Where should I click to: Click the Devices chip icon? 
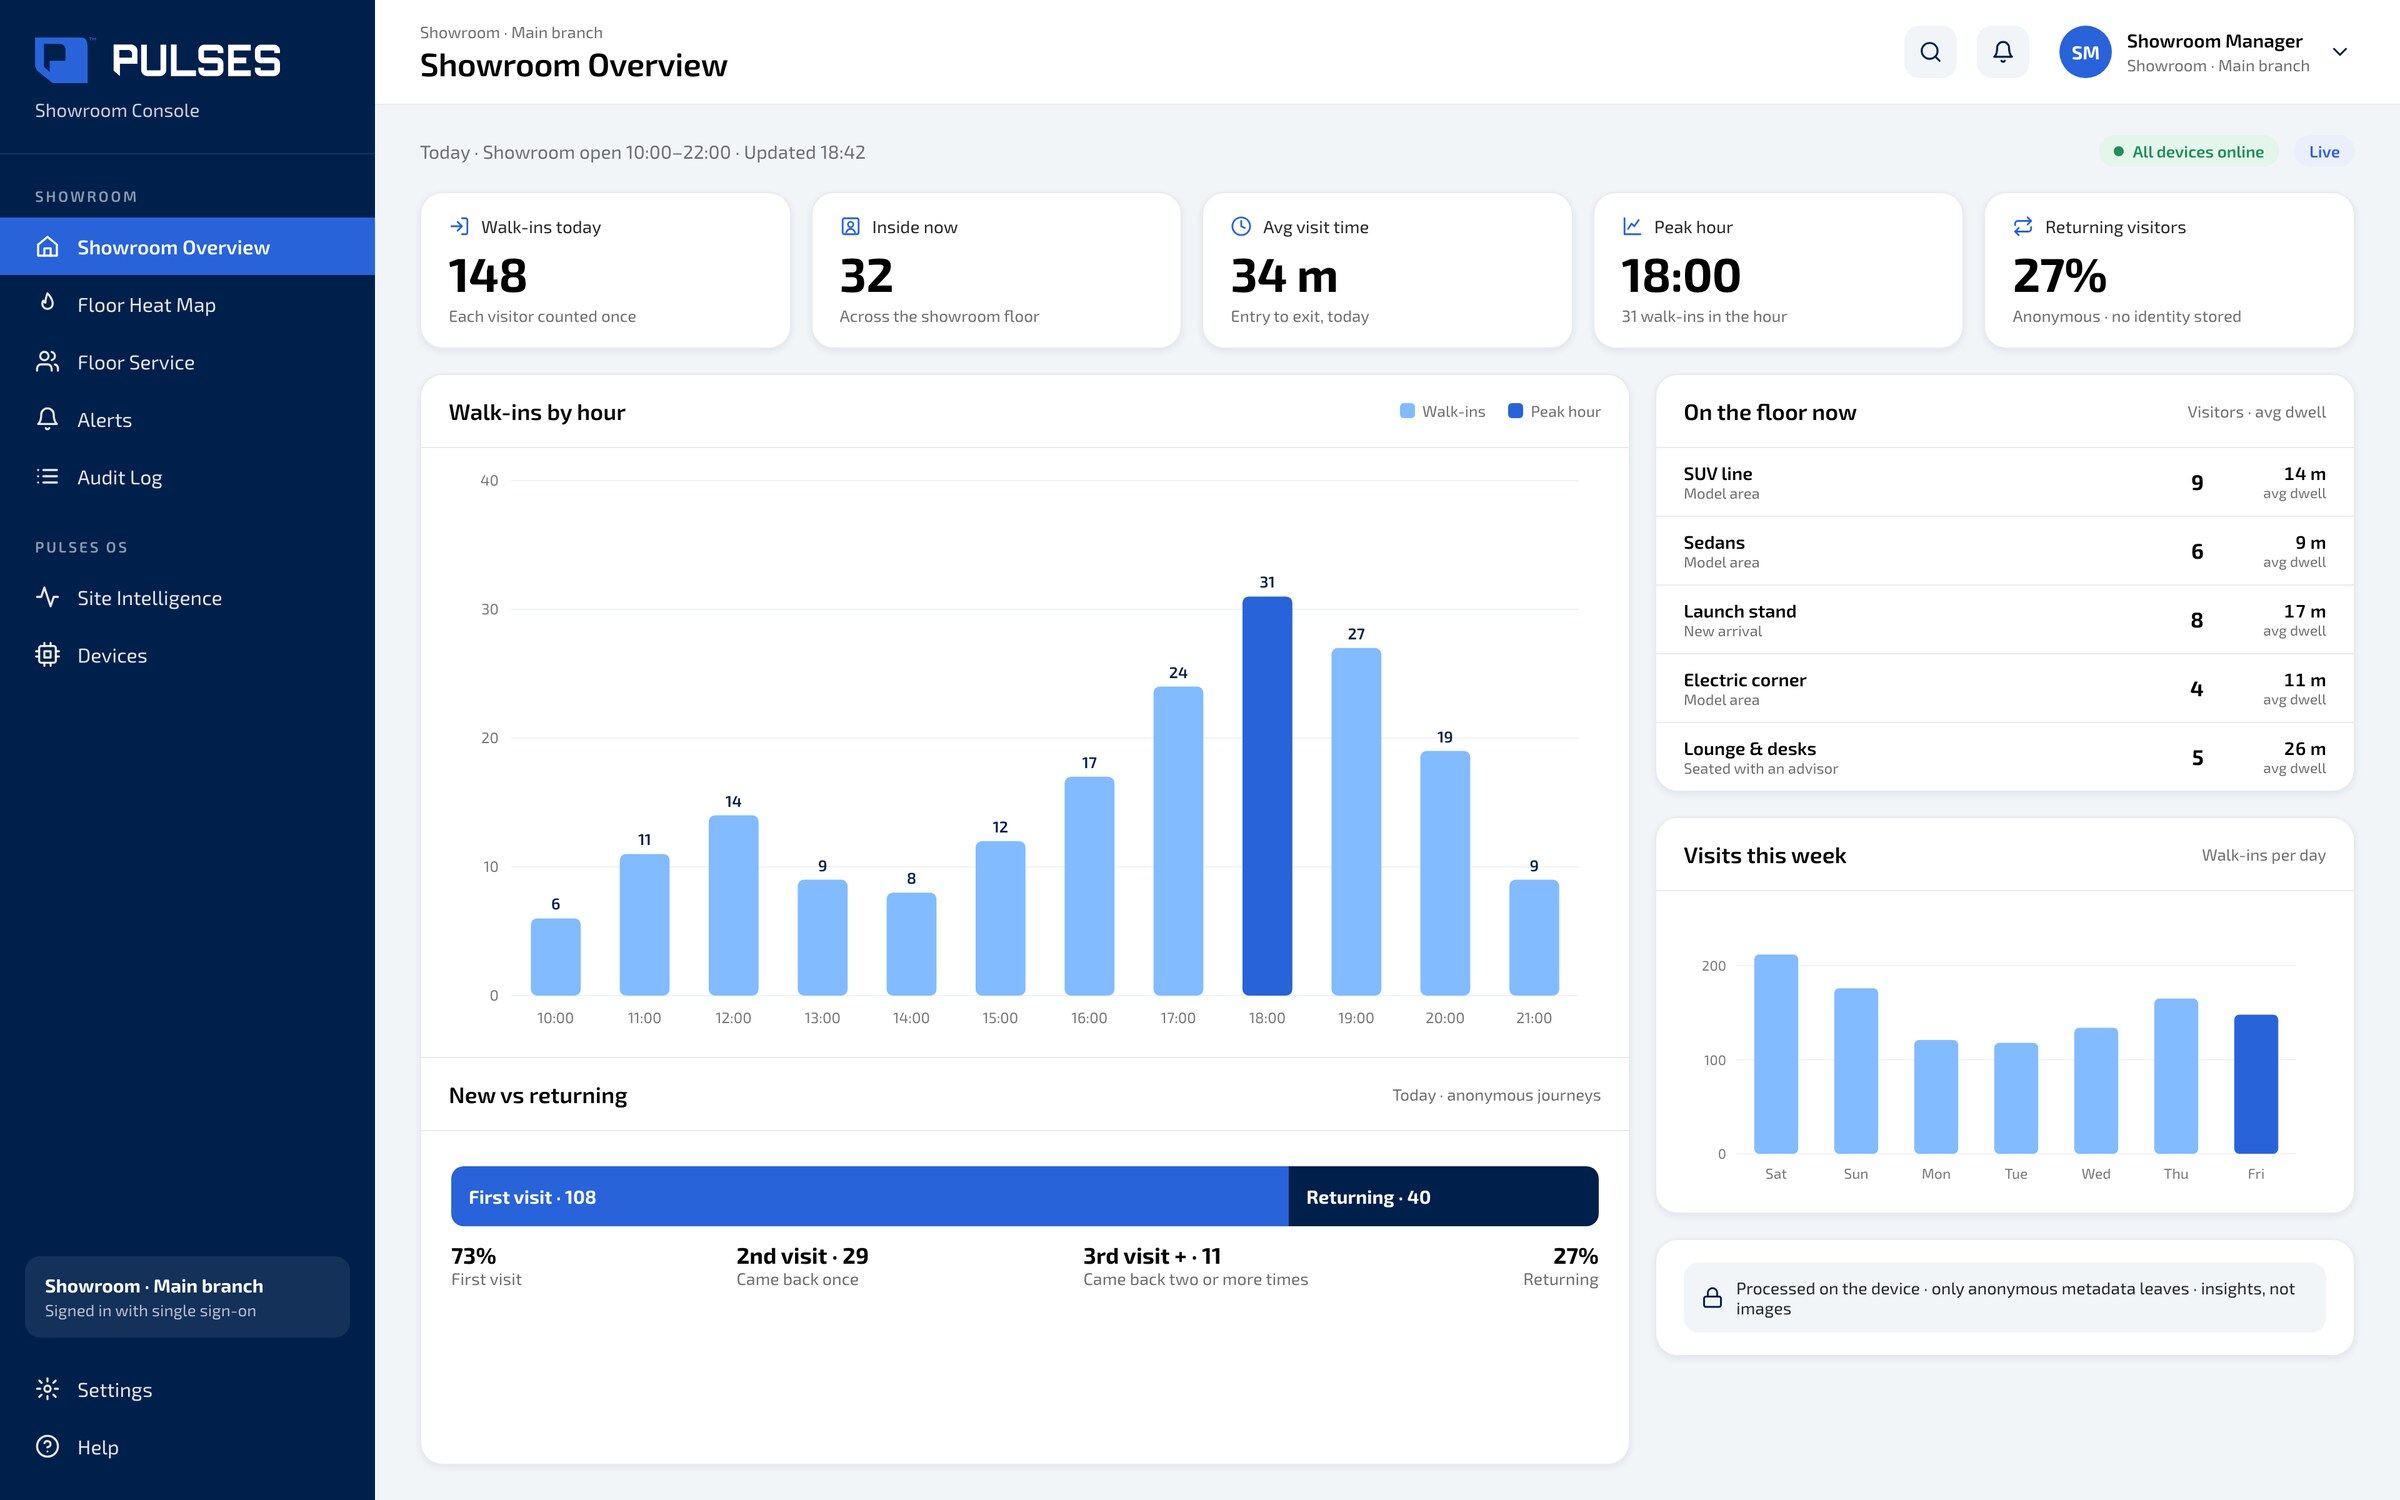[x=47, y=654]
